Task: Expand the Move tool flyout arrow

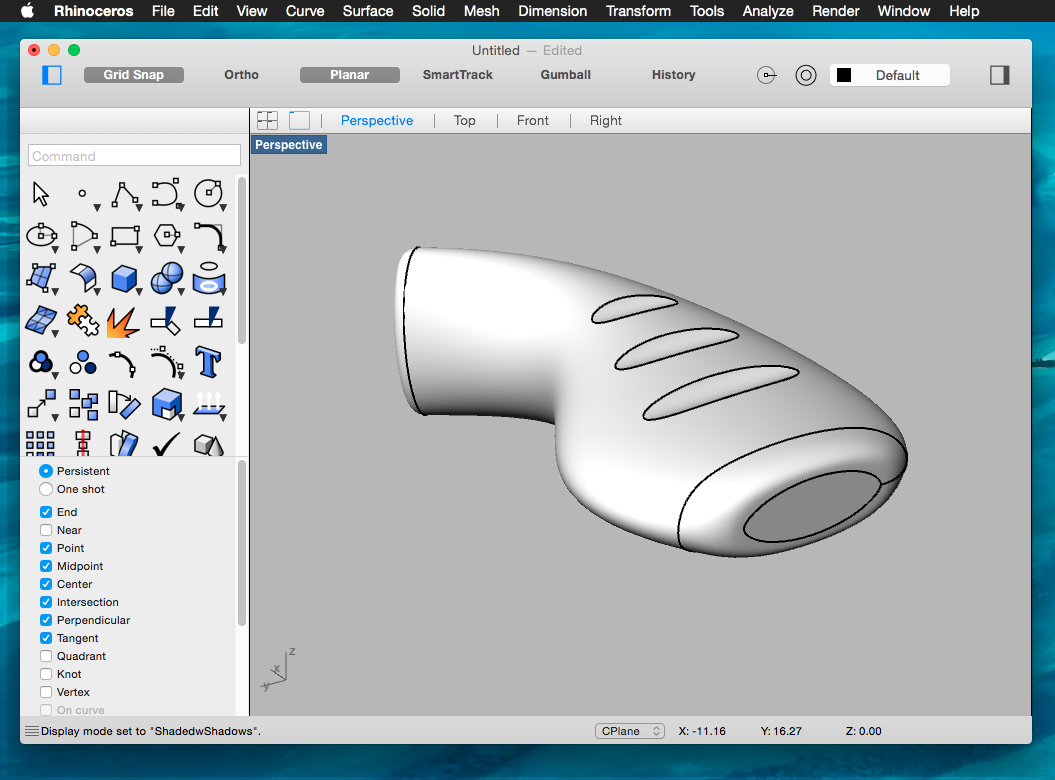Action: tap(55, 418)
